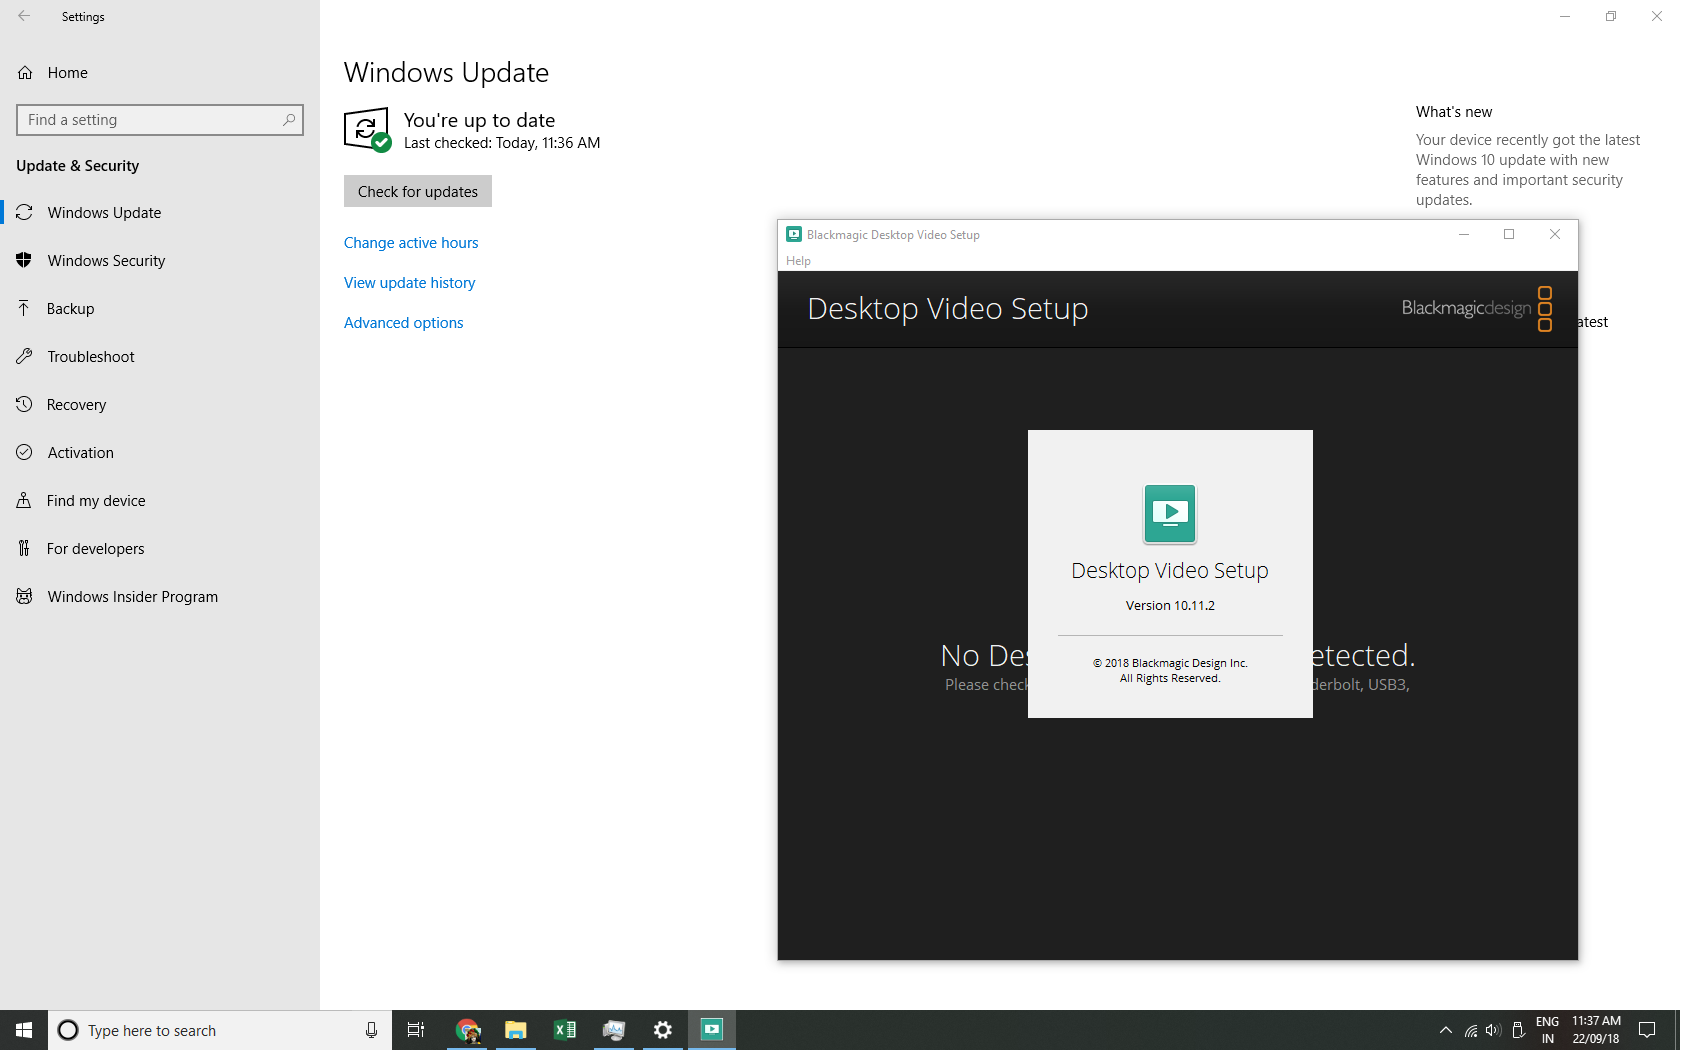
Task: Open the Activation settings page
Action: click(x=160, y=452)
